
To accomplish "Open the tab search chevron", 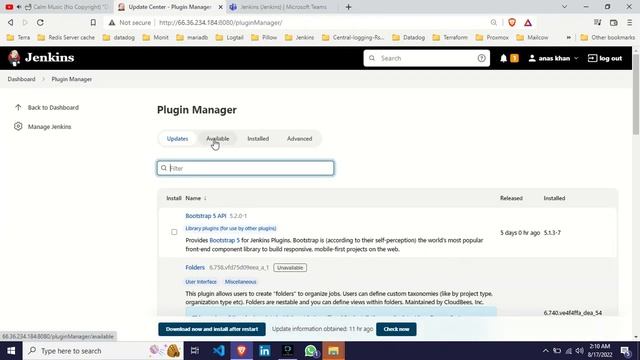I will point(564,7).
